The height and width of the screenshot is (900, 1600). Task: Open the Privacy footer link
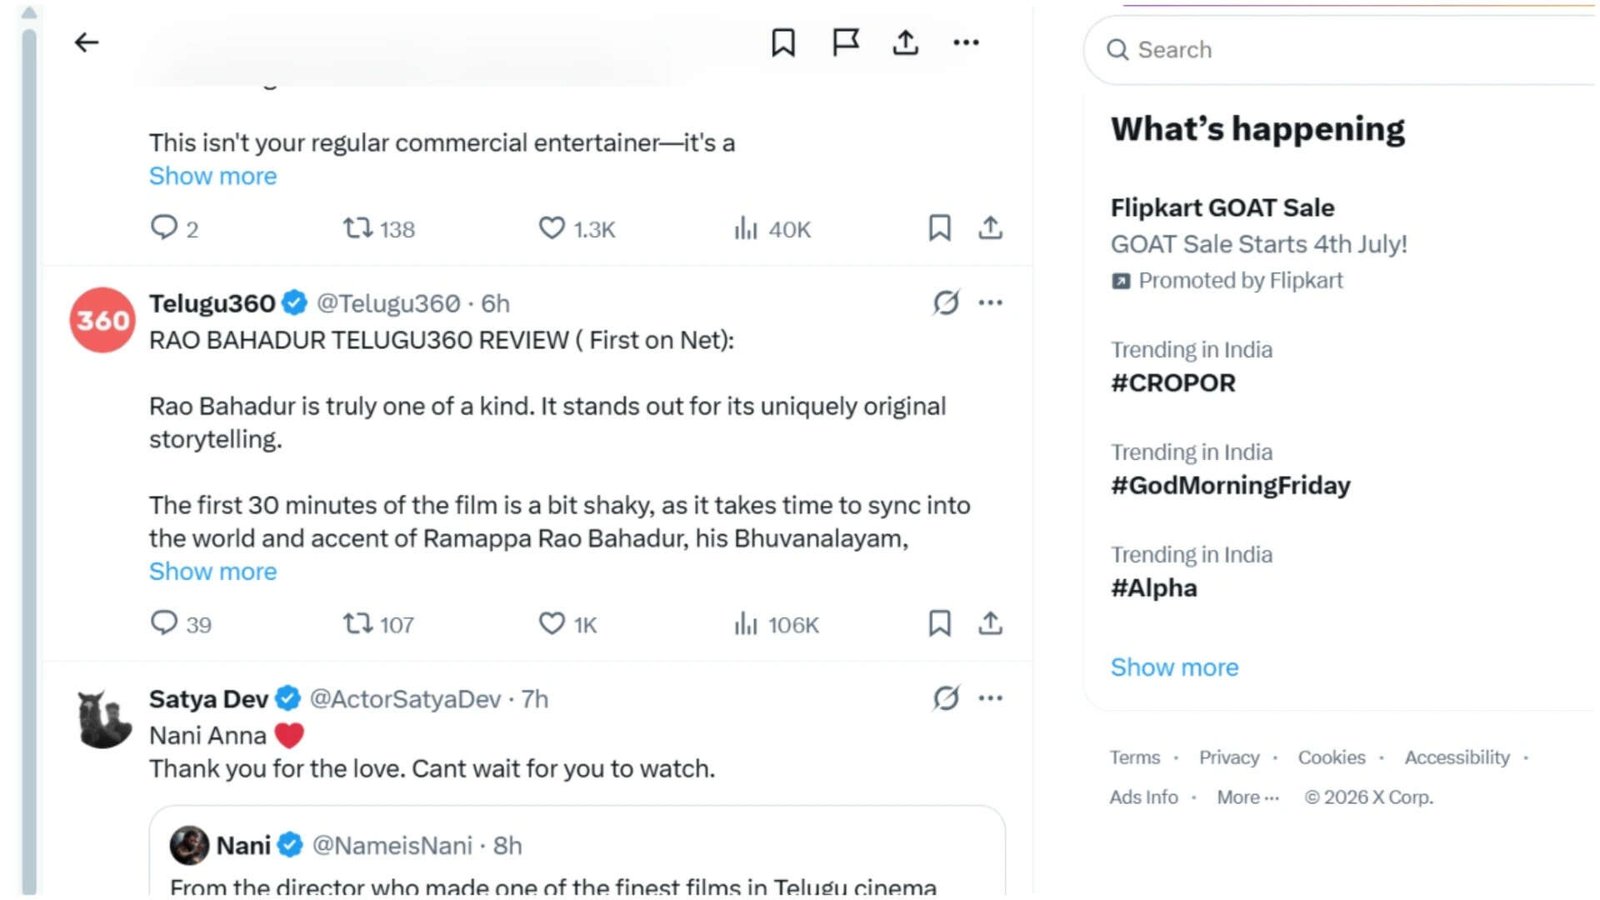point(1229,757)
